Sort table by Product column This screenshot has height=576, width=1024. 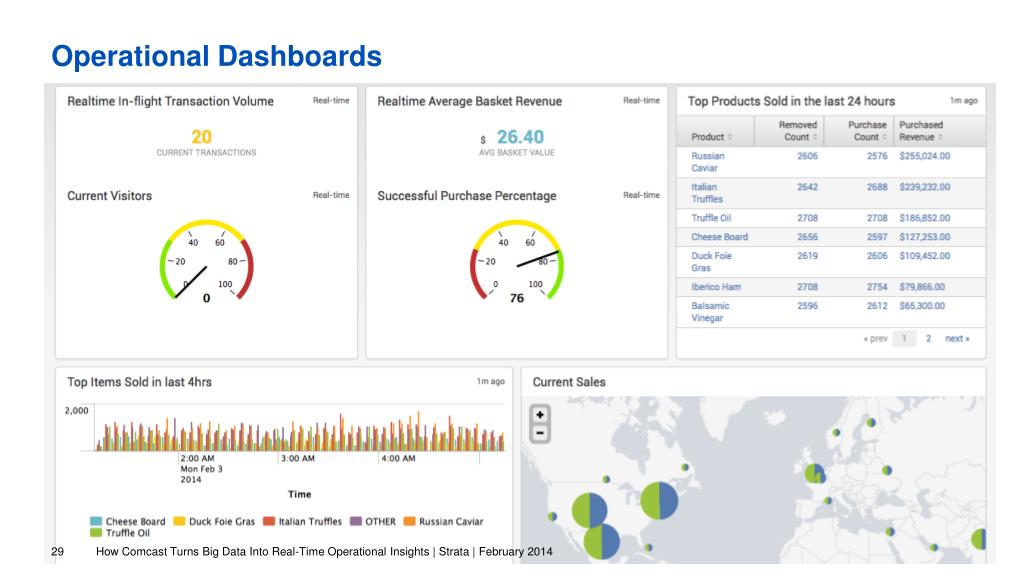(711, 137)
